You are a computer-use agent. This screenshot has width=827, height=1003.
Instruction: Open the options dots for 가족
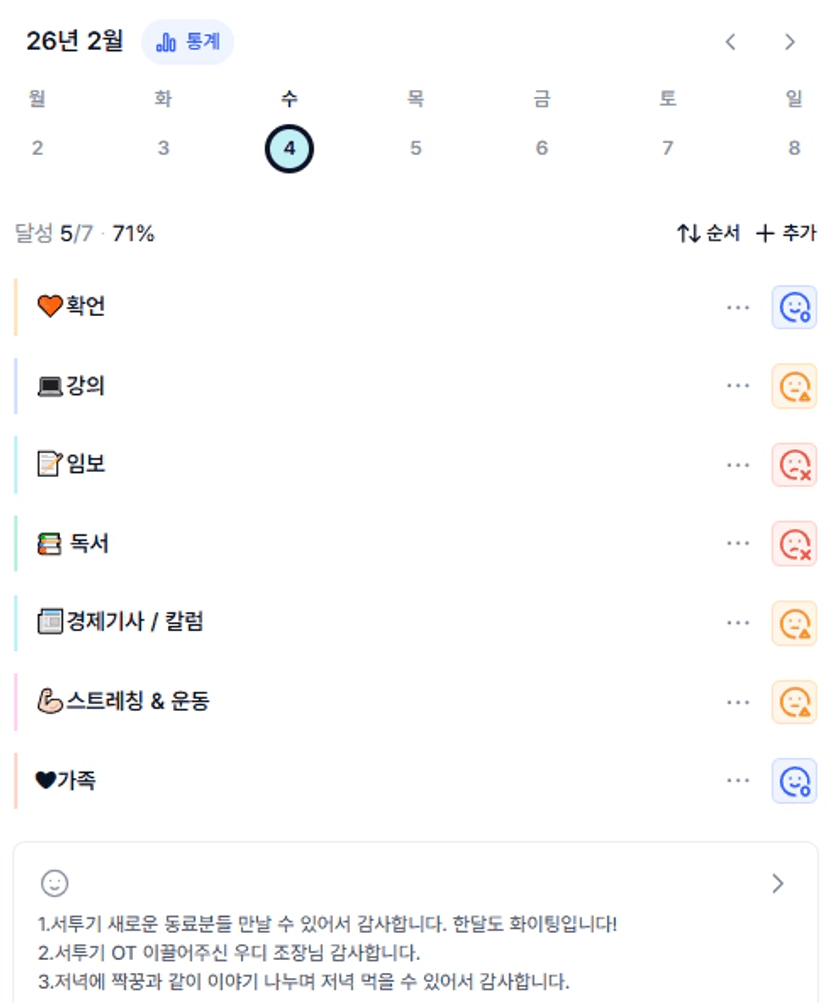tap(738, 780)
